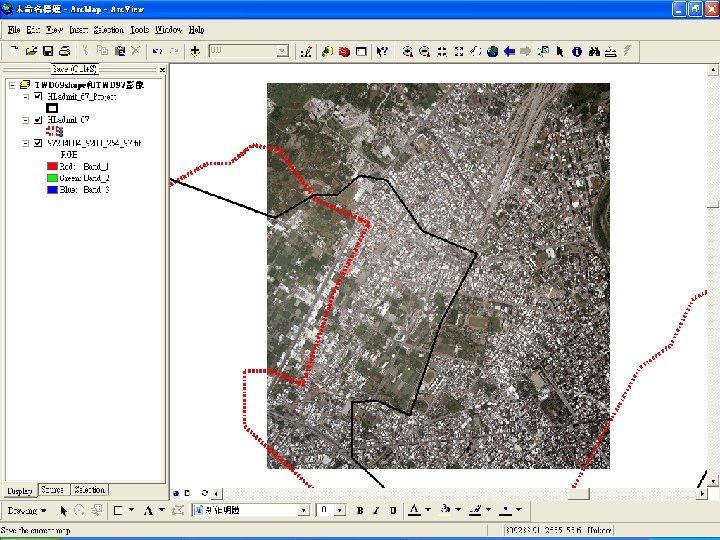Activate the Identify info tool
The height and width of the screenshot is (540, 720).
(577, 51)
